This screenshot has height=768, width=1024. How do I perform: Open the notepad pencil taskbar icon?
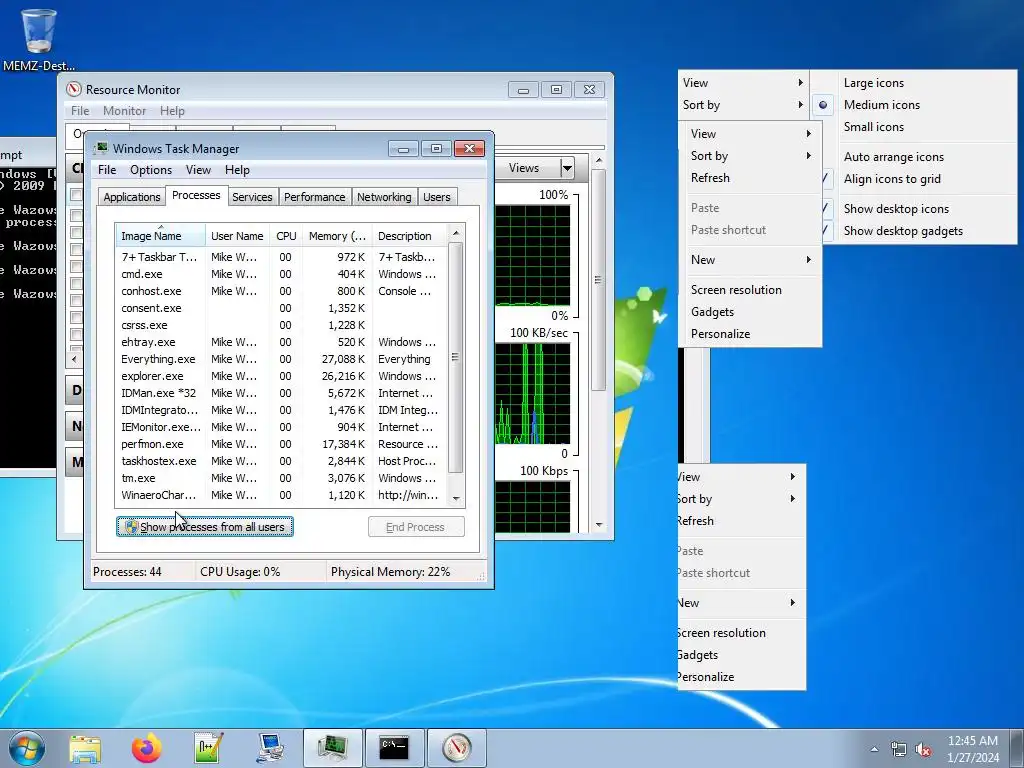208,748
